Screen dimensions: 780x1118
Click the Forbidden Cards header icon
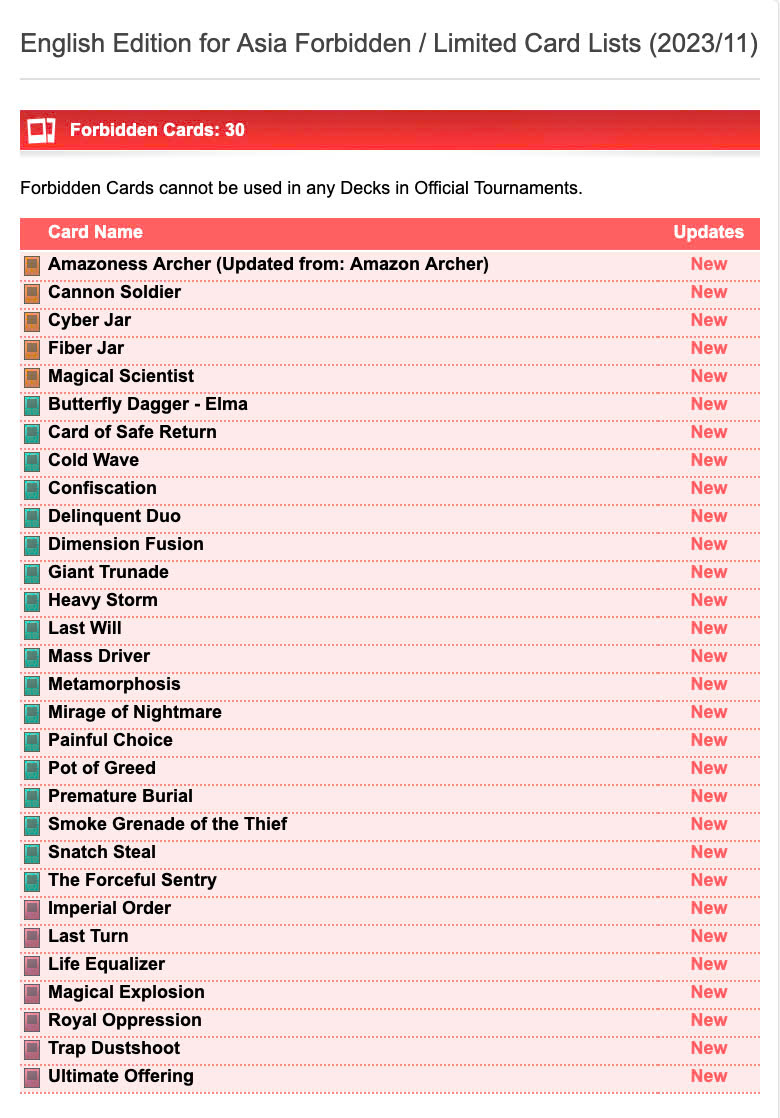coord(41,130)
